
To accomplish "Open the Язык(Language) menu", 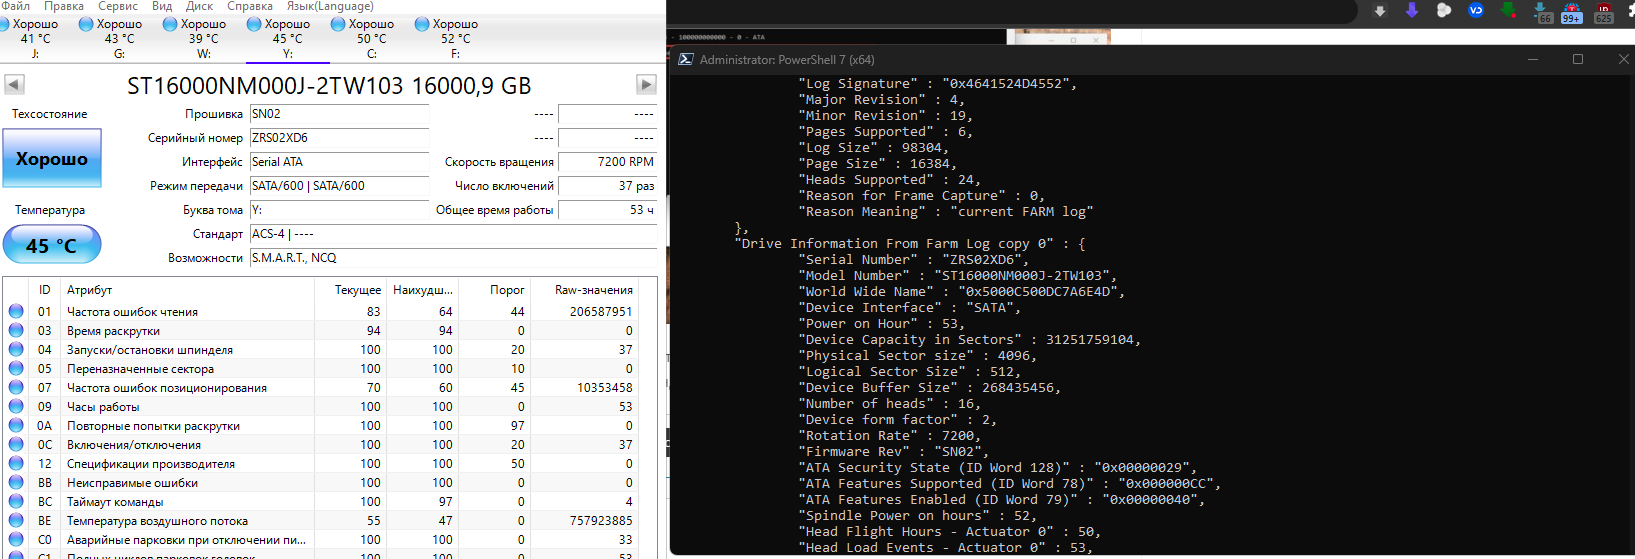I will (330, 6).
